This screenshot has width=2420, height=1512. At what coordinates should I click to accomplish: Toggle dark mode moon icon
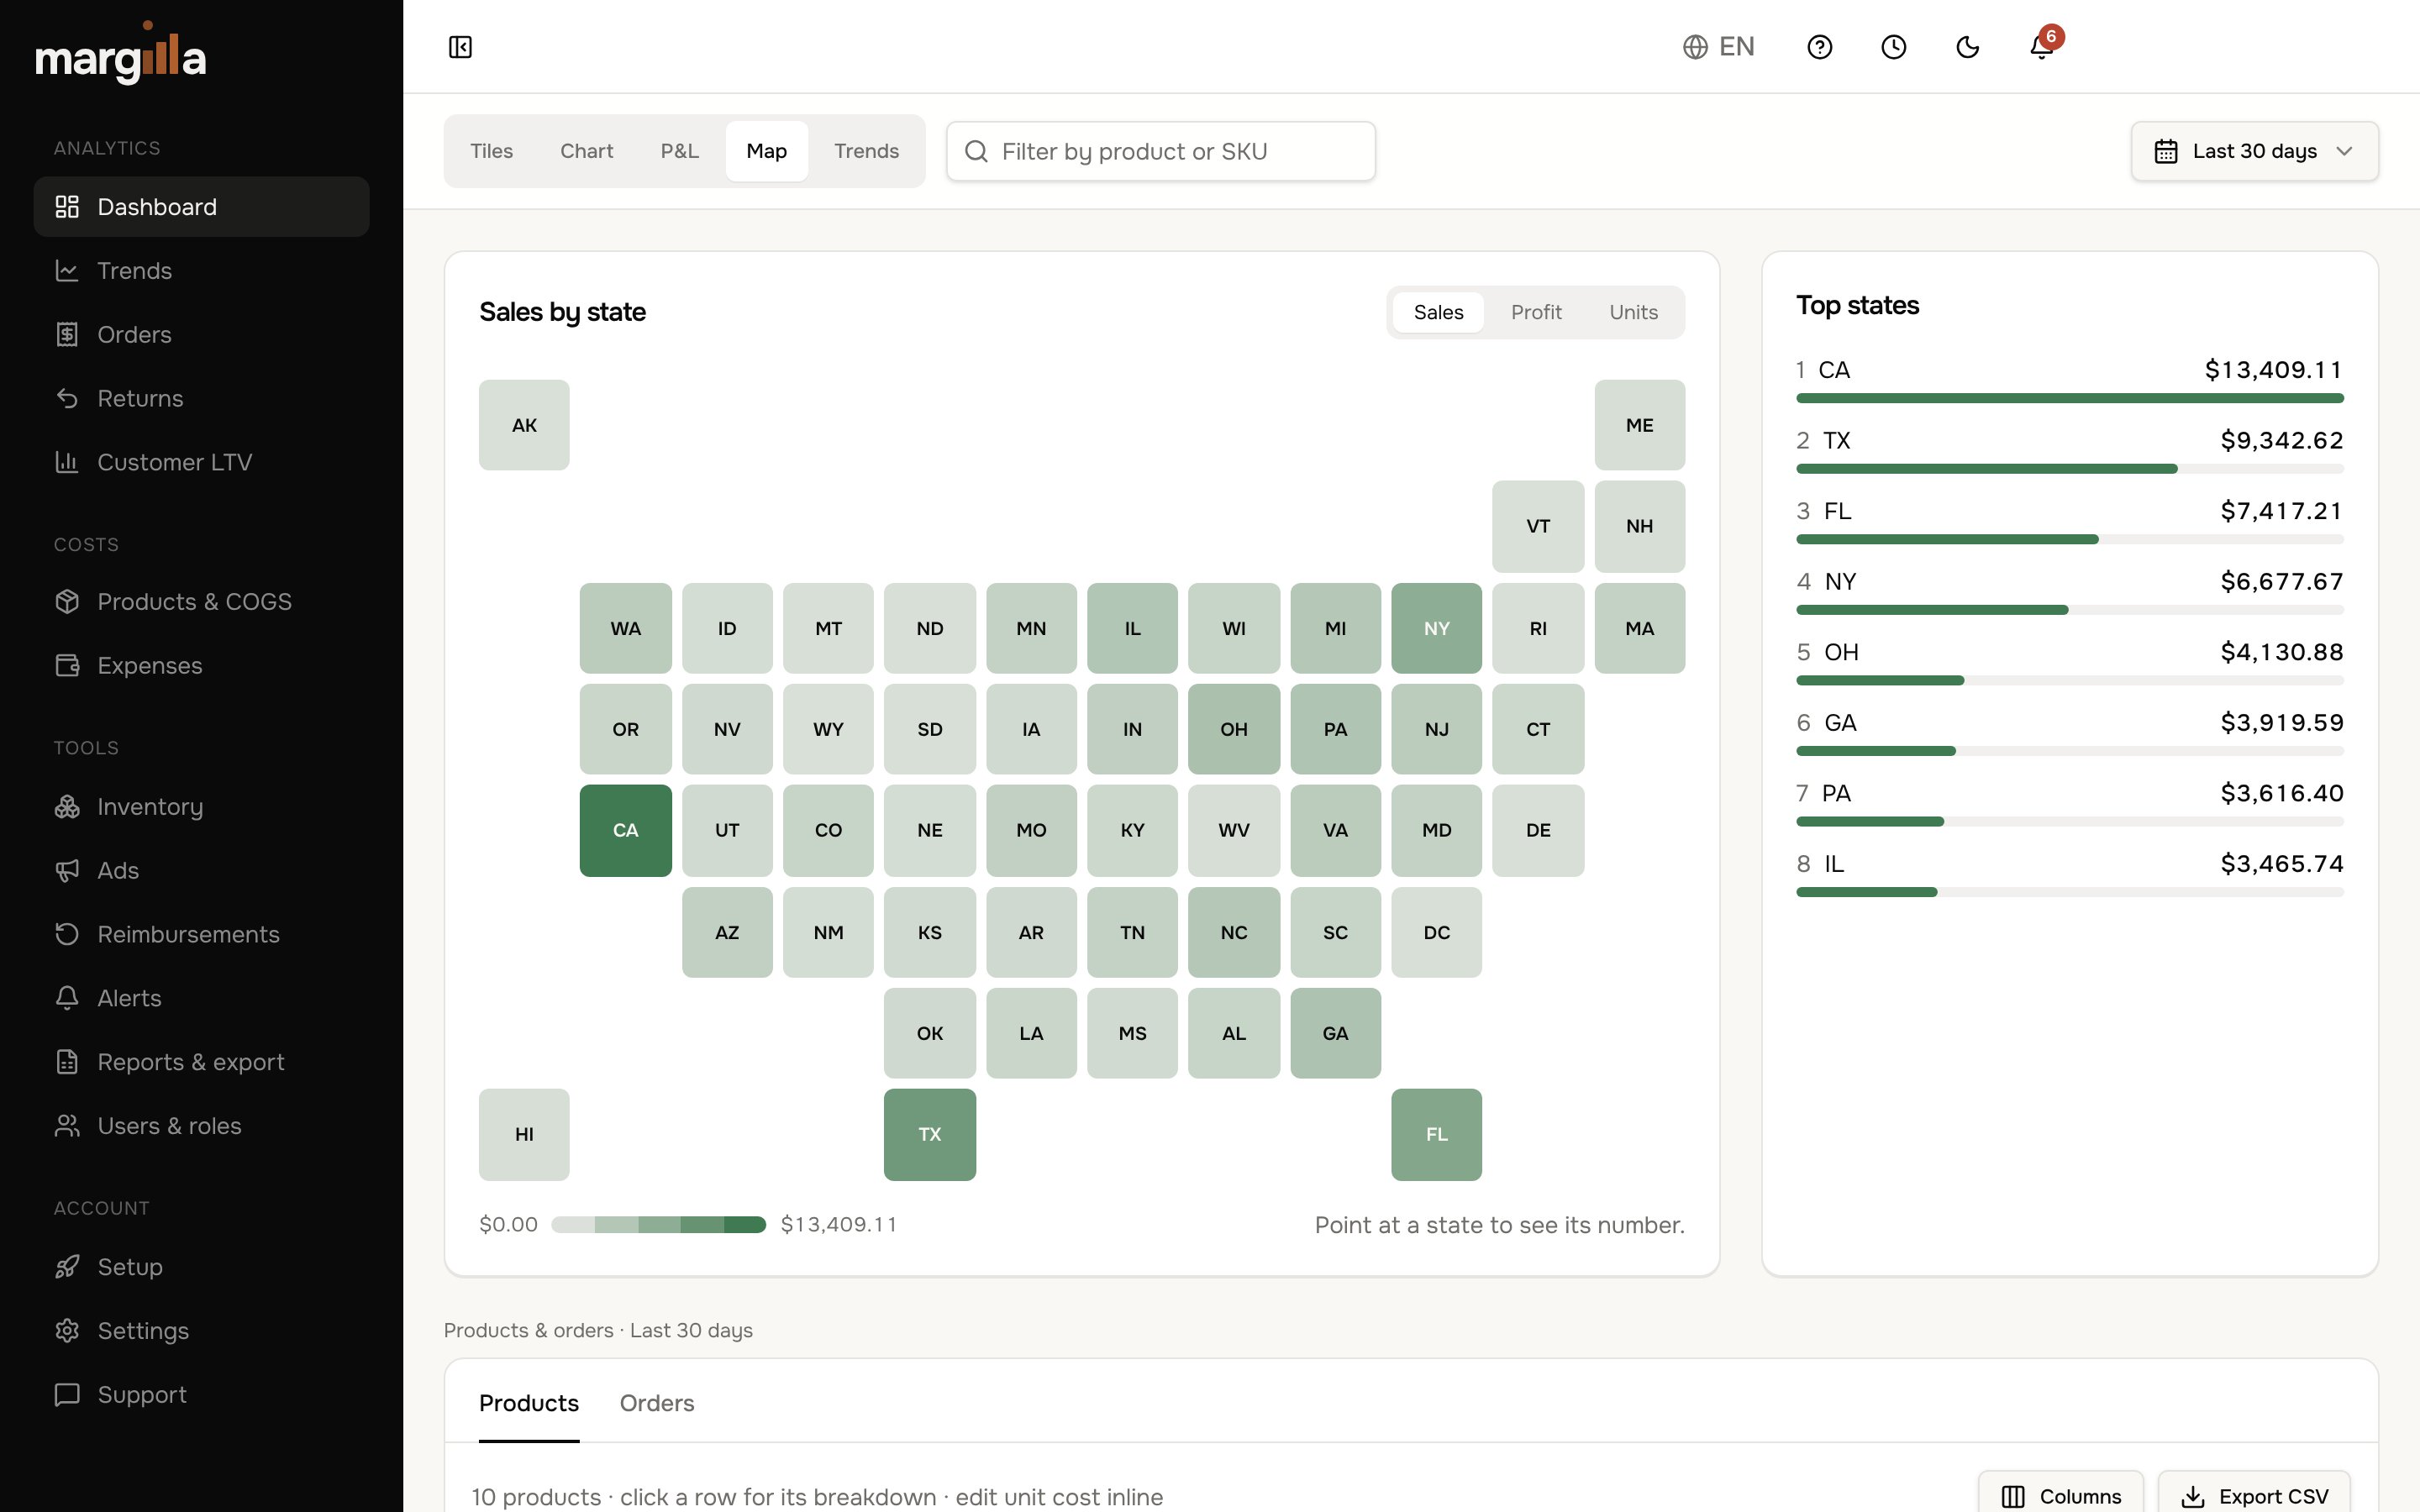point(1967,47)
